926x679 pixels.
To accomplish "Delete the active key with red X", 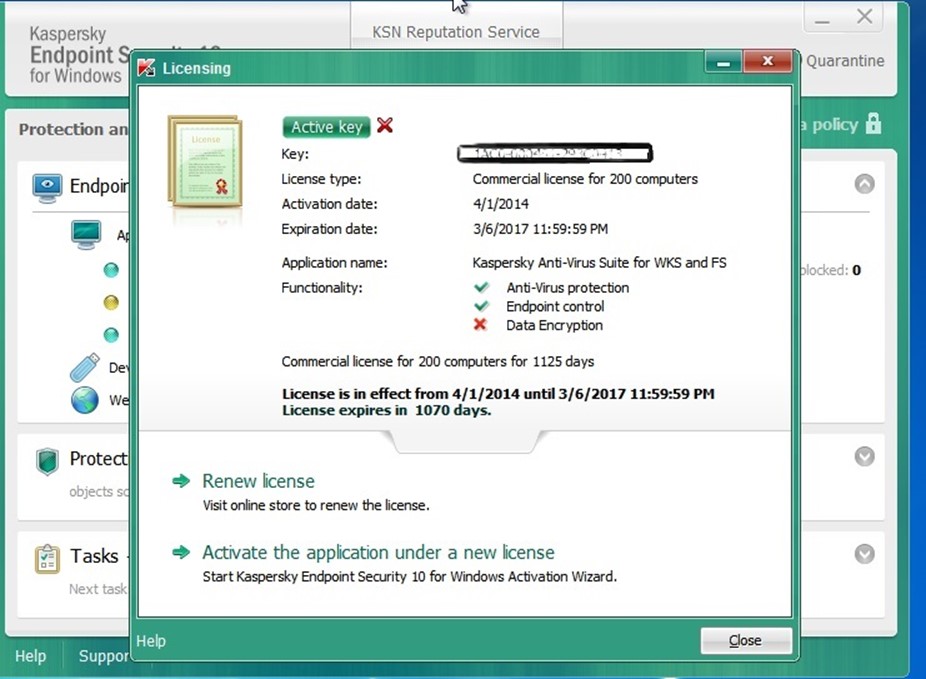I will (385, 125).
